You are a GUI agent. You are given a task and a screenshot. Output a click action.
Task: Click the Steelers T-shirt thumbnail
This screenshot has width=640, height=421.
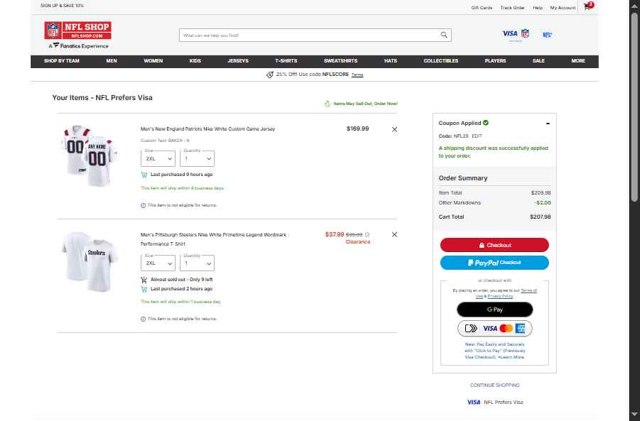click(90, 262)
